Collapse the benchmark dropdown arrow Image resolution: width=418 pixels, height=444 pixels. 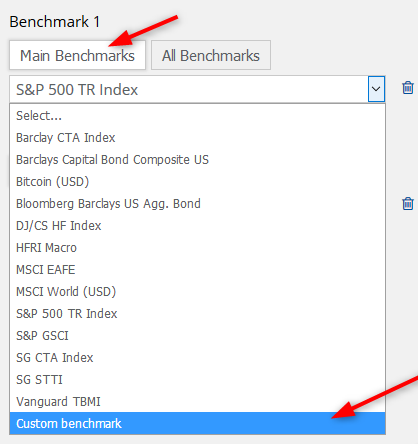point(376,89)
